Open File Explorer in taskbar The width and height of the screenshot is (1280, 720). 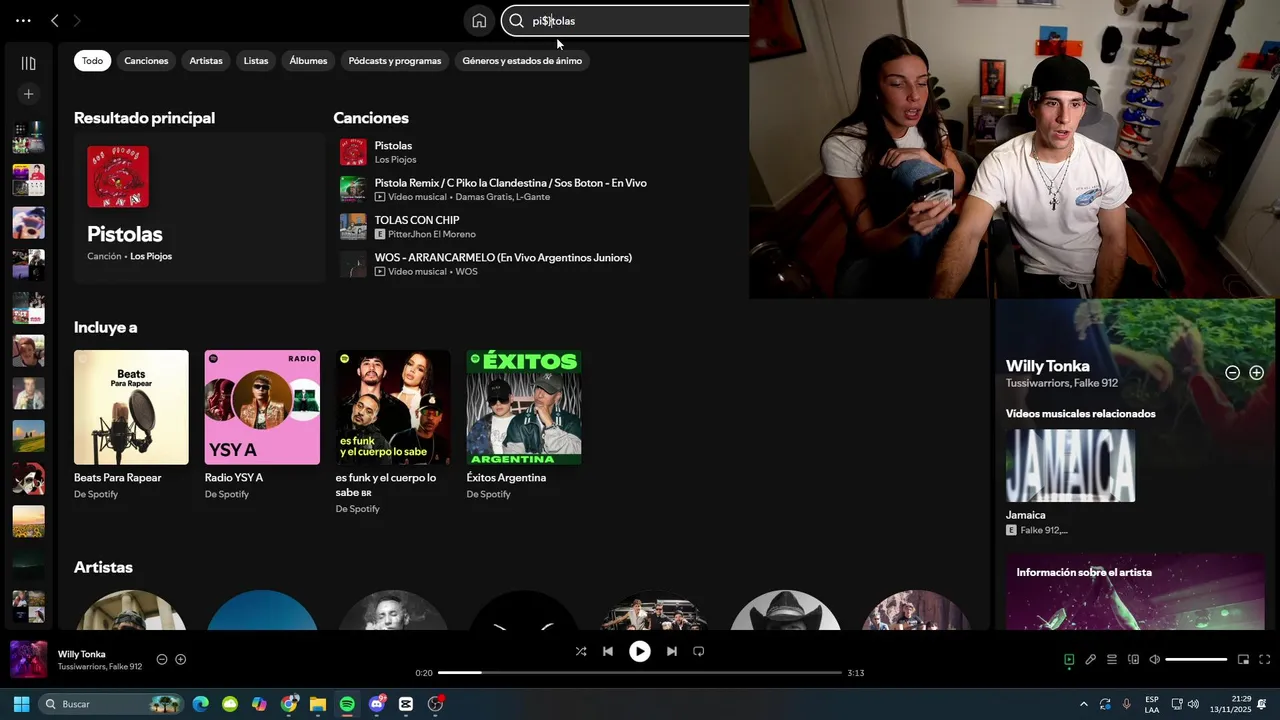318,704
